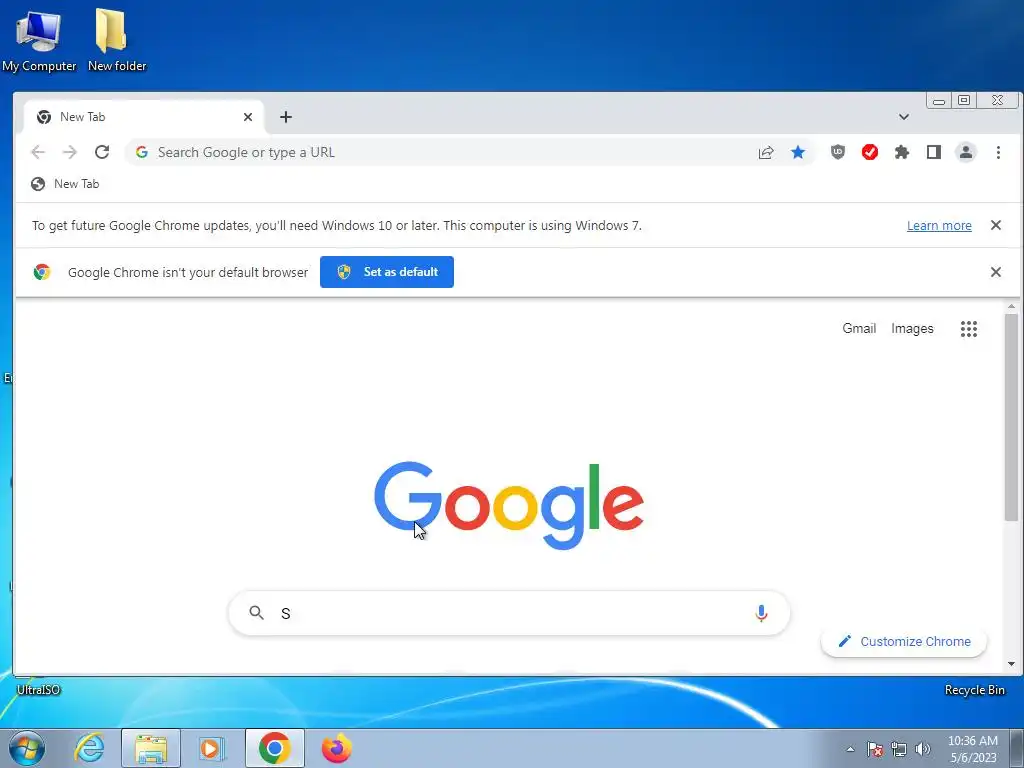Open Windows Media Player from taskbar
This screenshot has height=768, width=1024.
(212, 748)
